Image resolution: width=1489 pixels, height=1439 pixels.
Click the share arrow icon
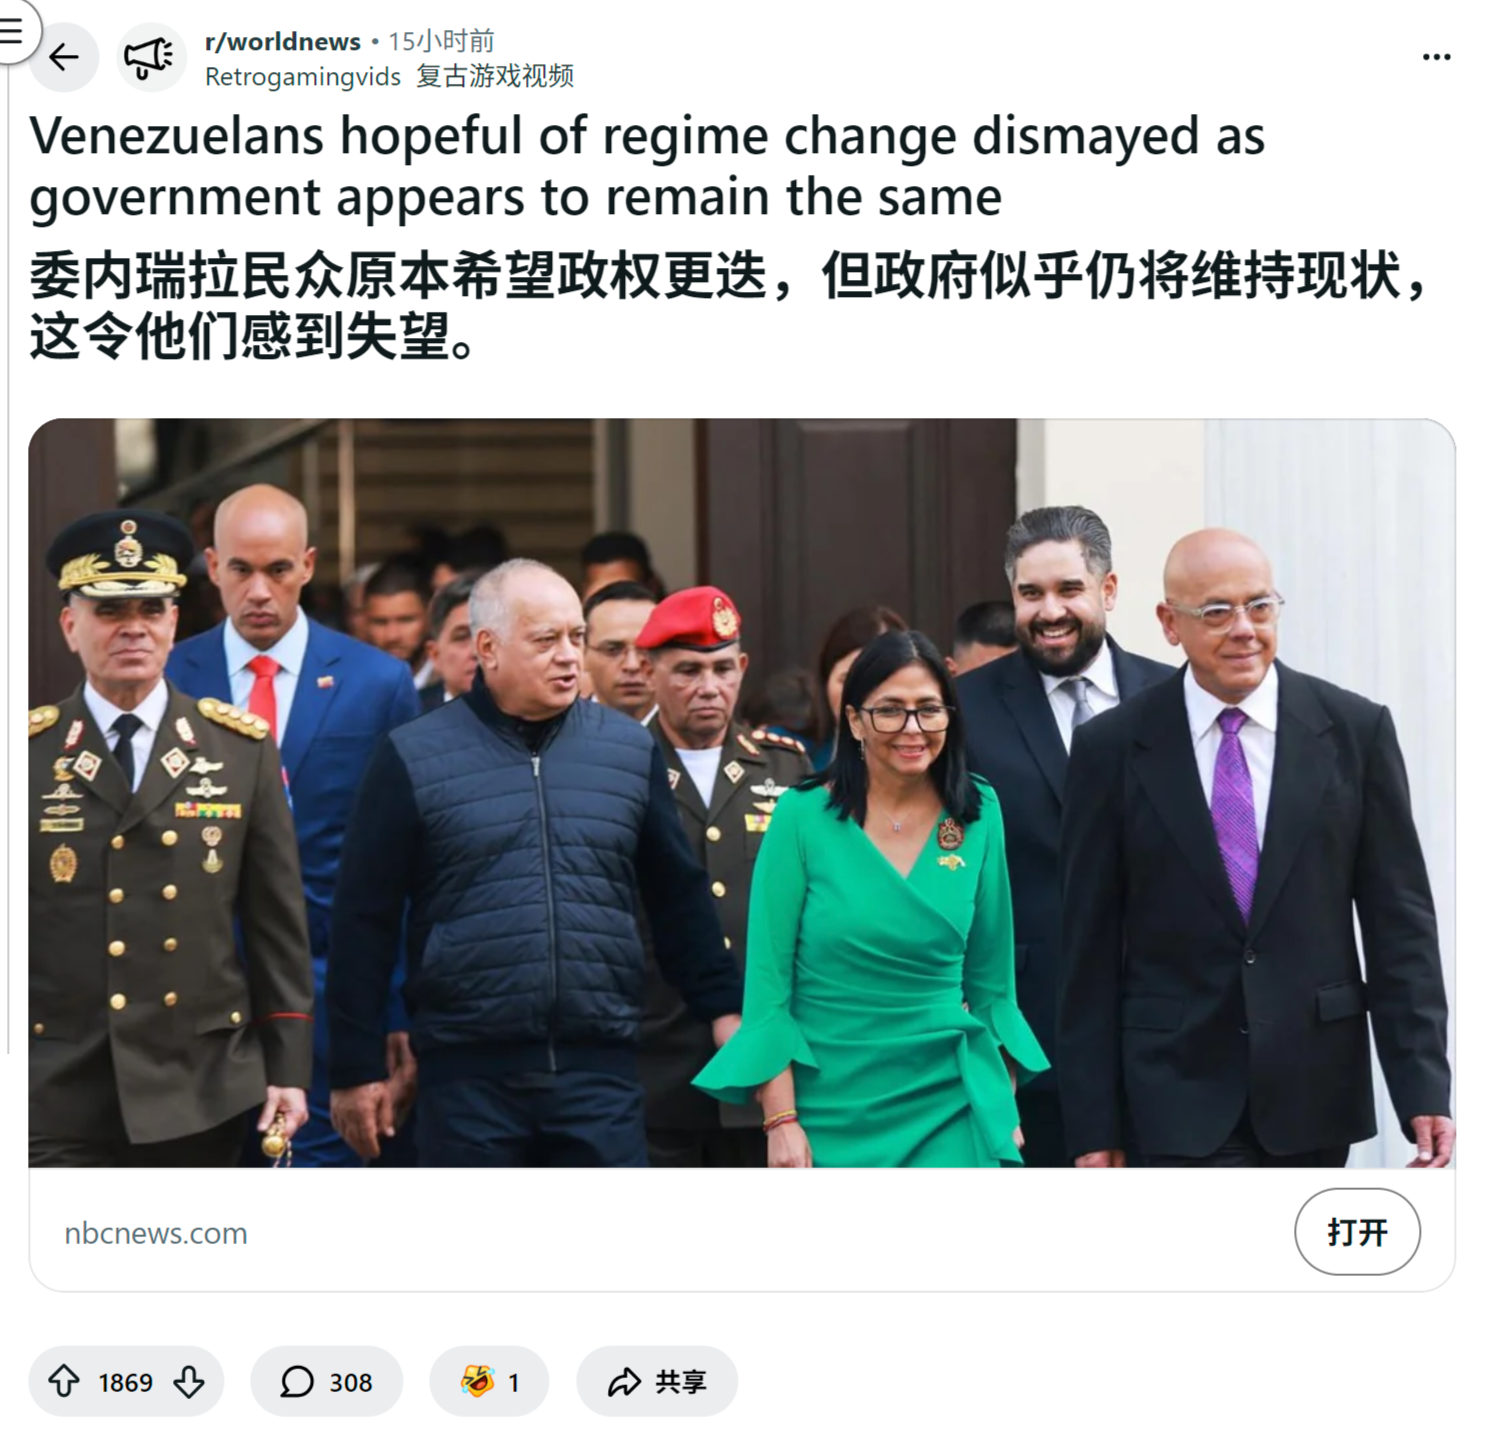[x=624, y=1381]
